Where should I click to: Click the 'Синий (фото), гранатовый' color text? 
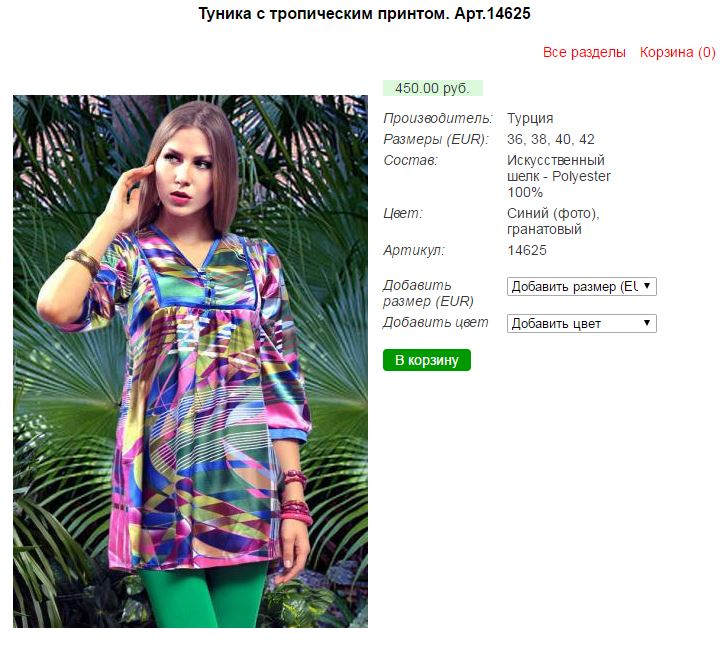[x=553, y=221]
